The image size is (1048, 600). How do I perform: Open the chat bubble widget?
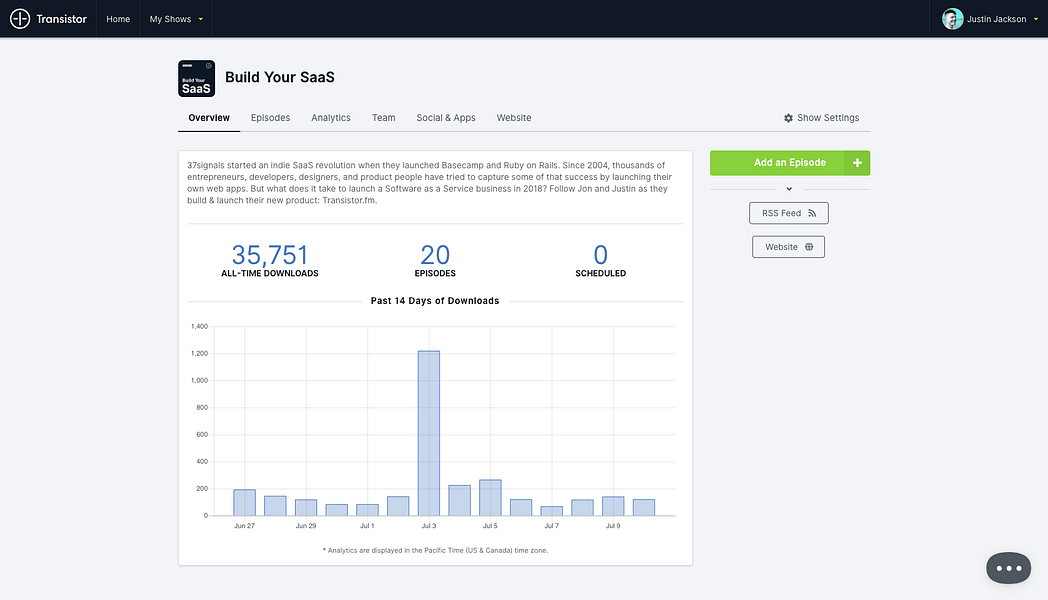tap(1009, 568)
